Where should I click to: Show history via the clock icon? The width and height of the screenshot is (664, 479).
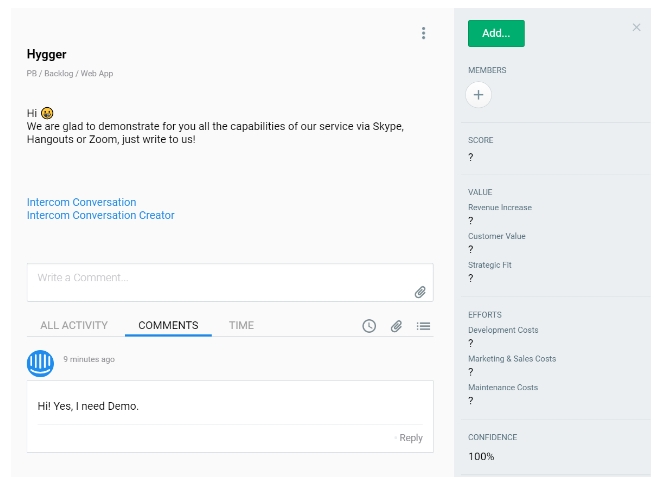(x=369, y=326)
